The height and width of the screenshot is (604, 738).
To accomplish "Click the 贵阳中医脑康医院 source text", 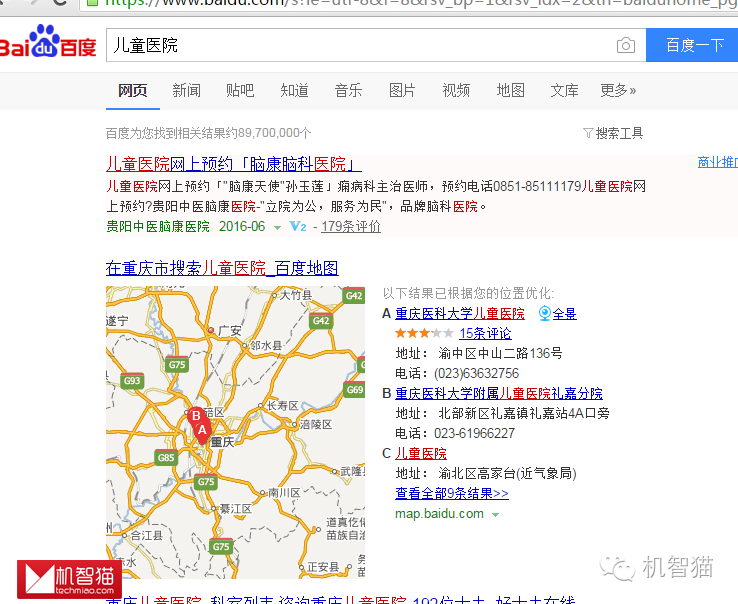I will coord(158,226).
